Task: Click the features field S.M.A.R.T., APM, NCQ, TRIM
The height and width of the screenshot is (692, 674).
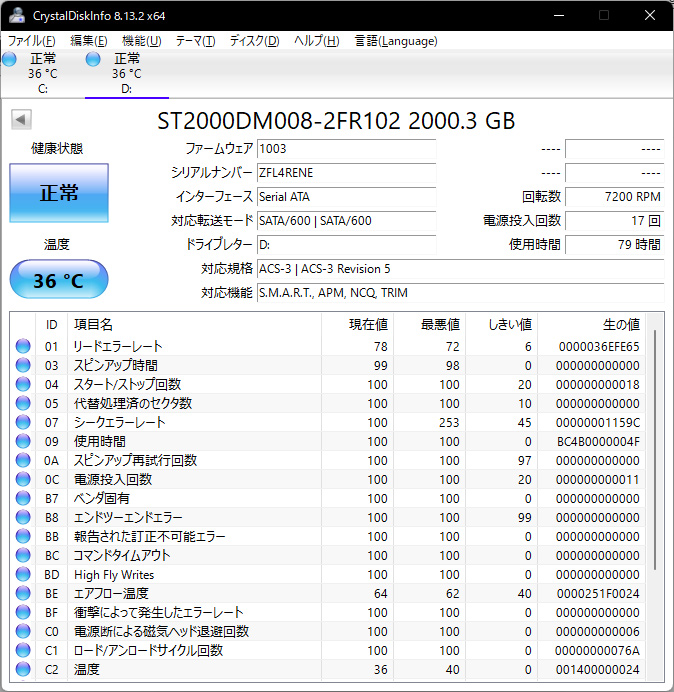Action: (x=460, y=293)
